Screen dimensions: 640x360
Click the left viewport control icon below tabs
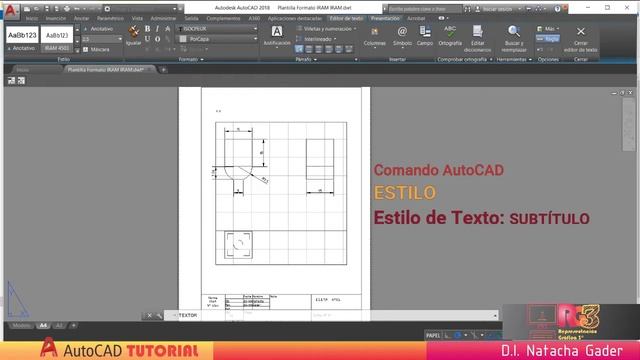tap(11, 81)
